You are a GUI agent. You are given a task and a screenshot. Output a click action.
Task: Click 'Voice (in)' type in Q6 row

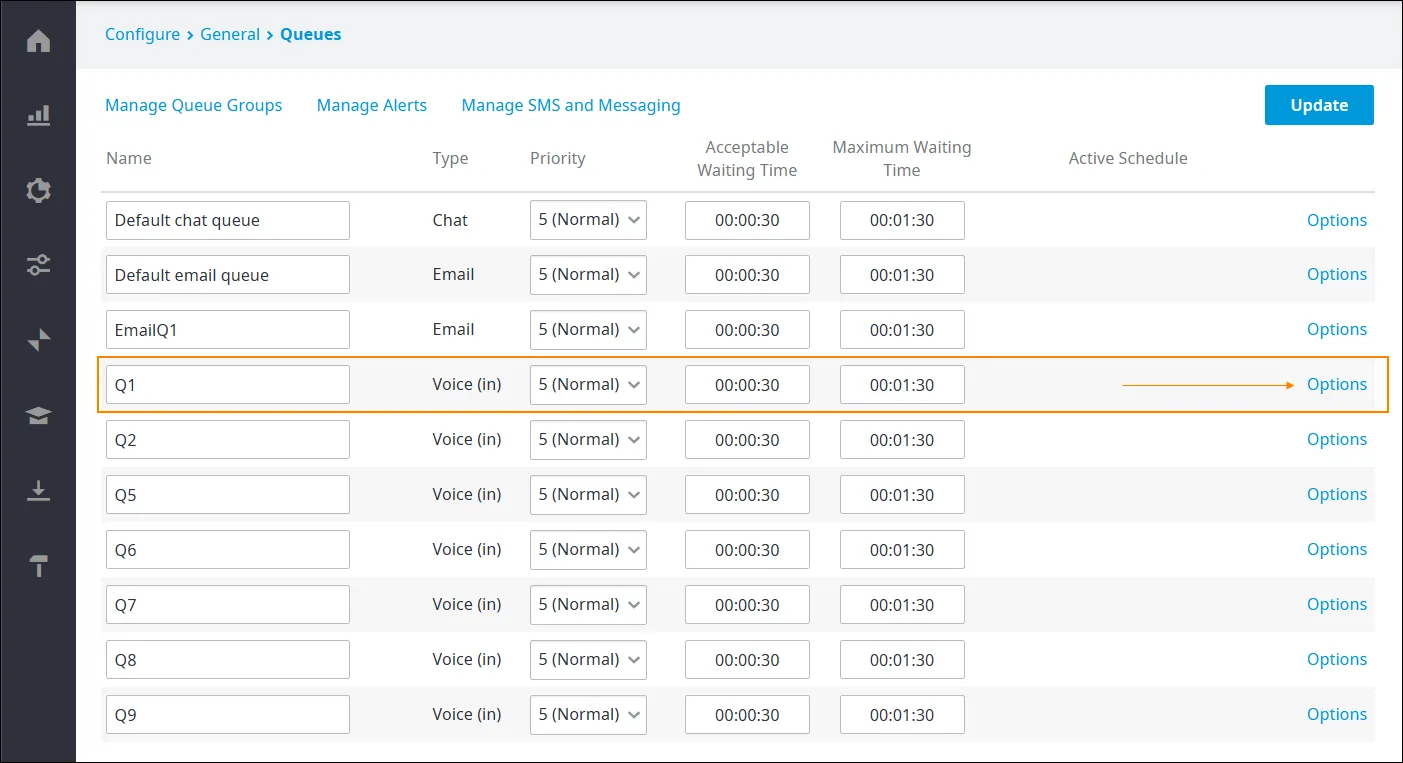tap(467, 550)
